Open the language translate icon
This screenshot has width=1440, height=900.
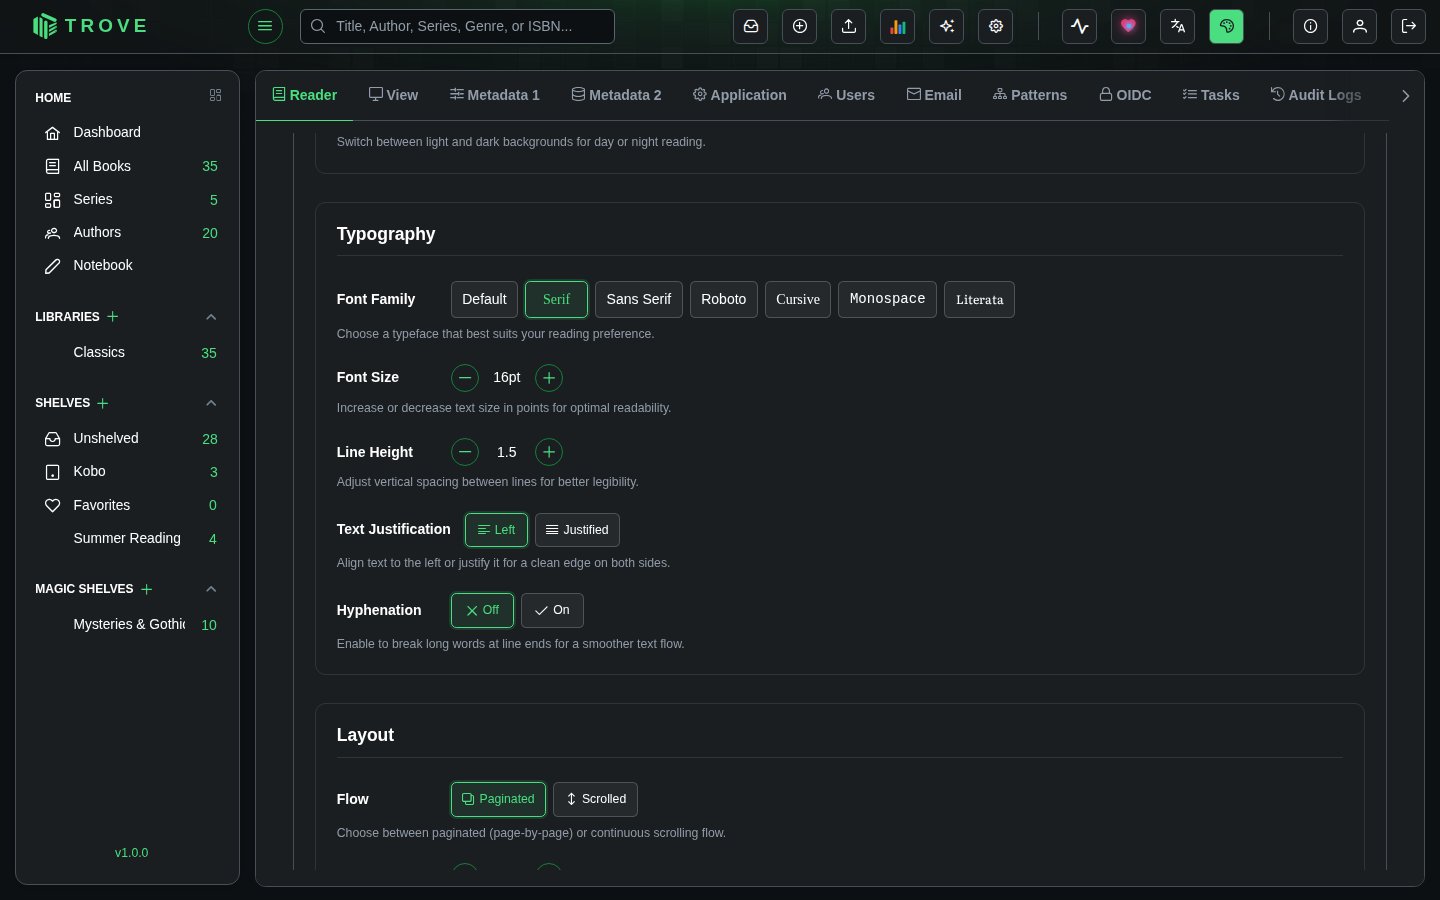[1178, 26]
